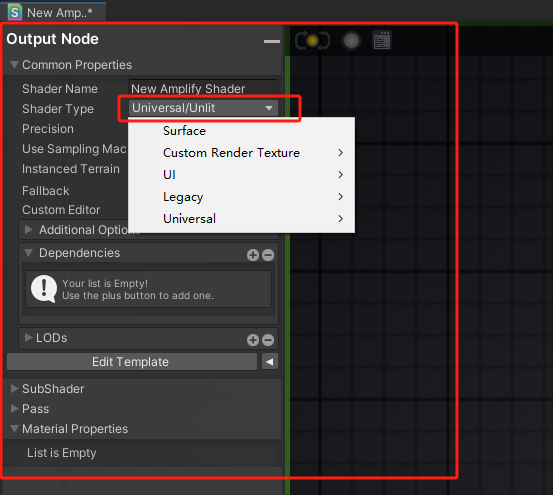Click the arrow button beside Edit Template
This screenshot has height=495, width=553.
tap(270, 362)
